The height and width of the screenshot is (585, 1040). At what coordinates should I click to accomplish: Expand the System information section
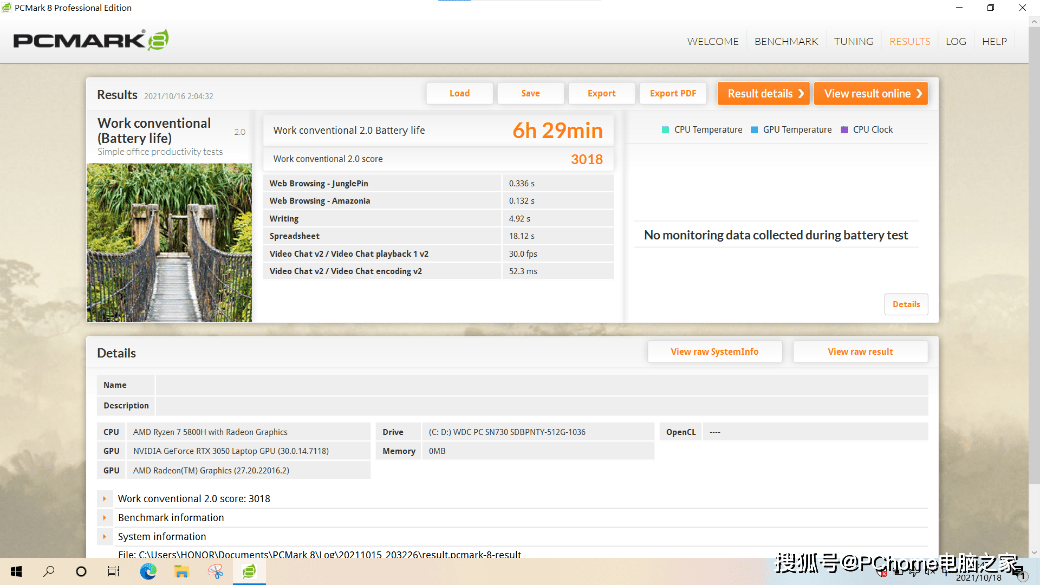104,536
